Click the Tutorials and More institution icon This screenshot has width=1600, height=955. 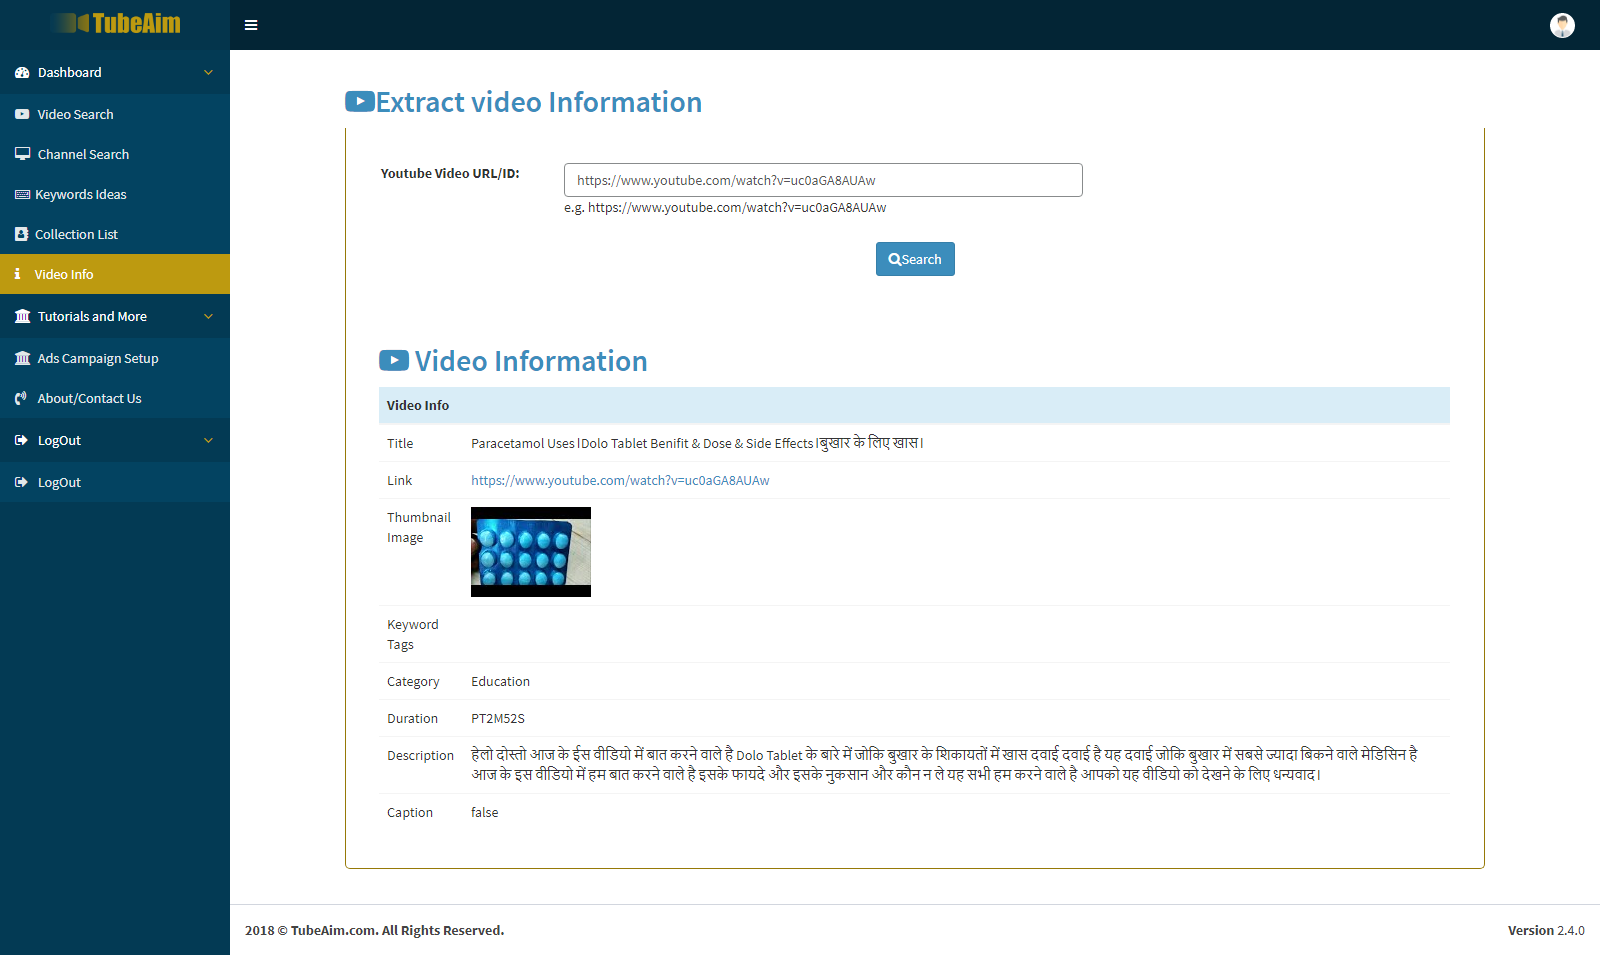(22, 316)
